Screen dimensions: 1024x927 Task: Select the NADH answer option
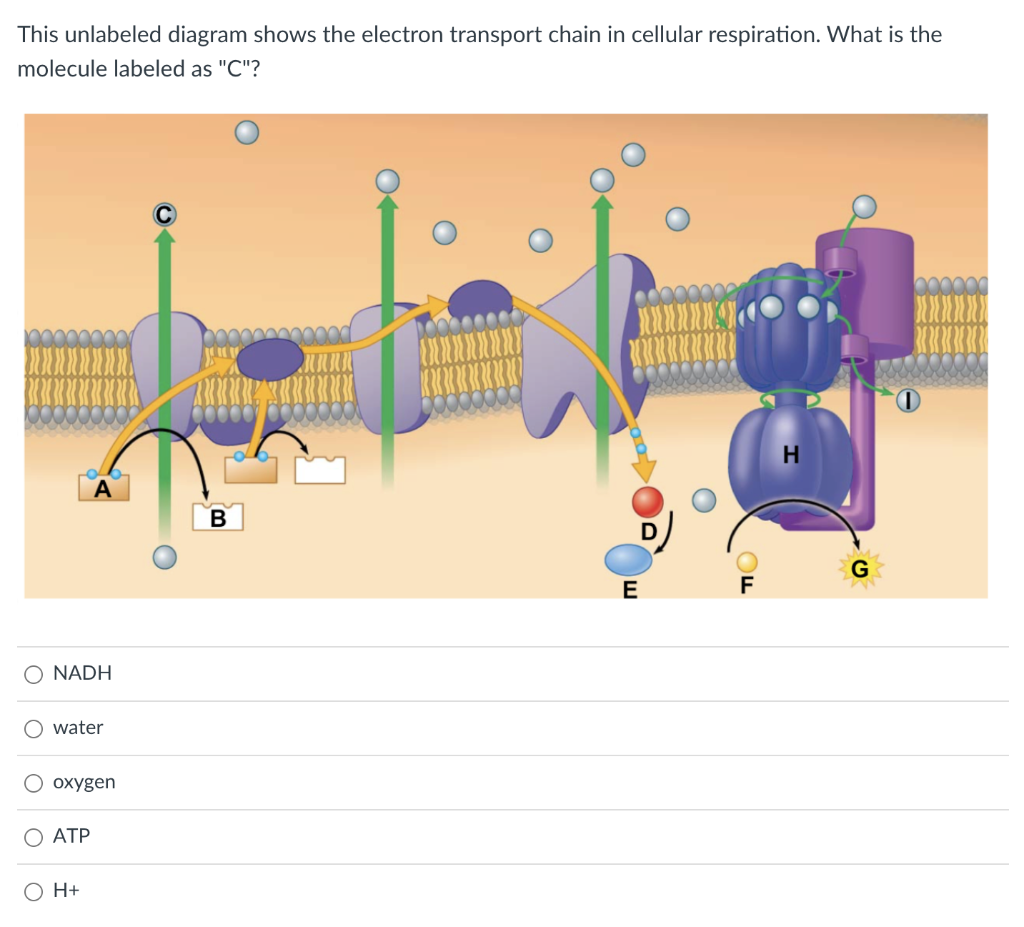(33, 674)
